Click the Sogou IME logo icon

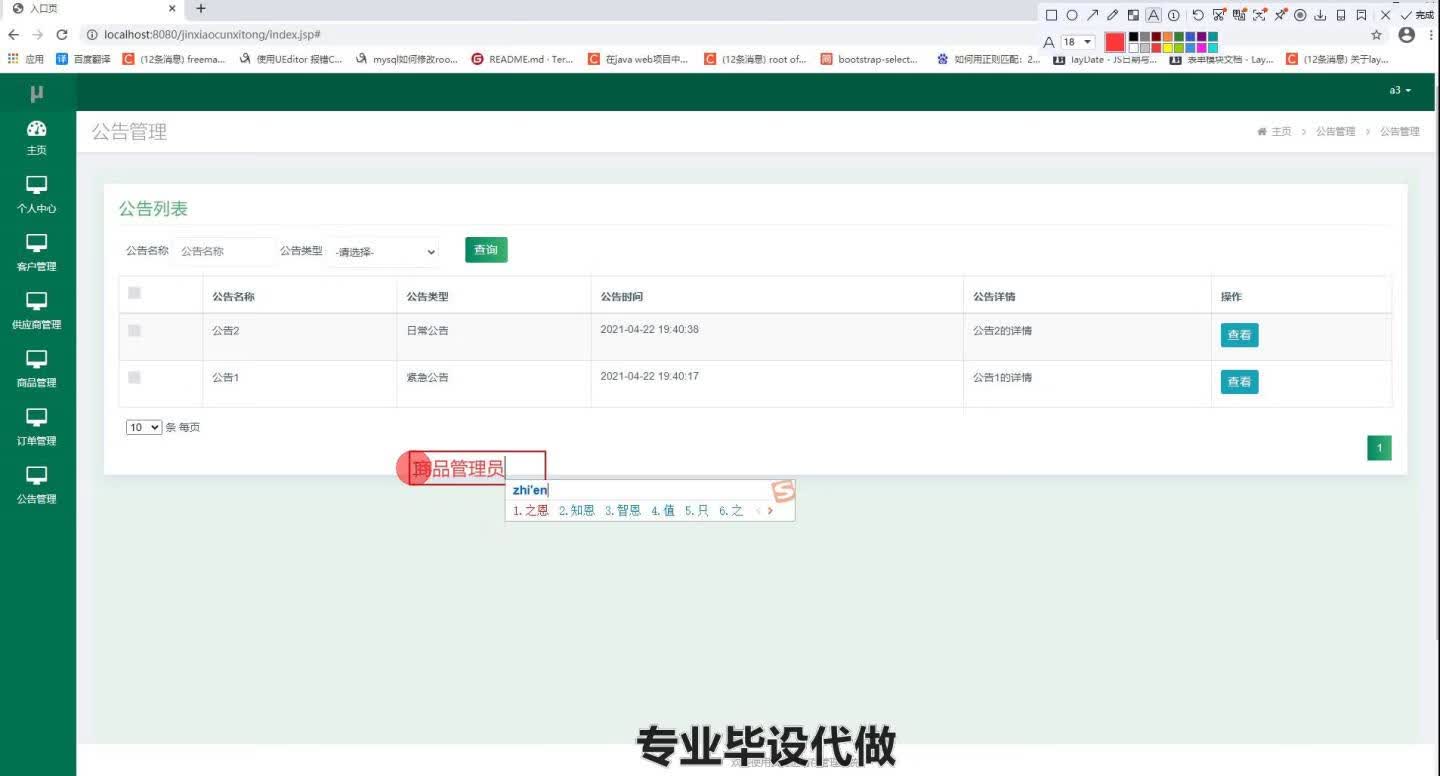coord(783,491)
